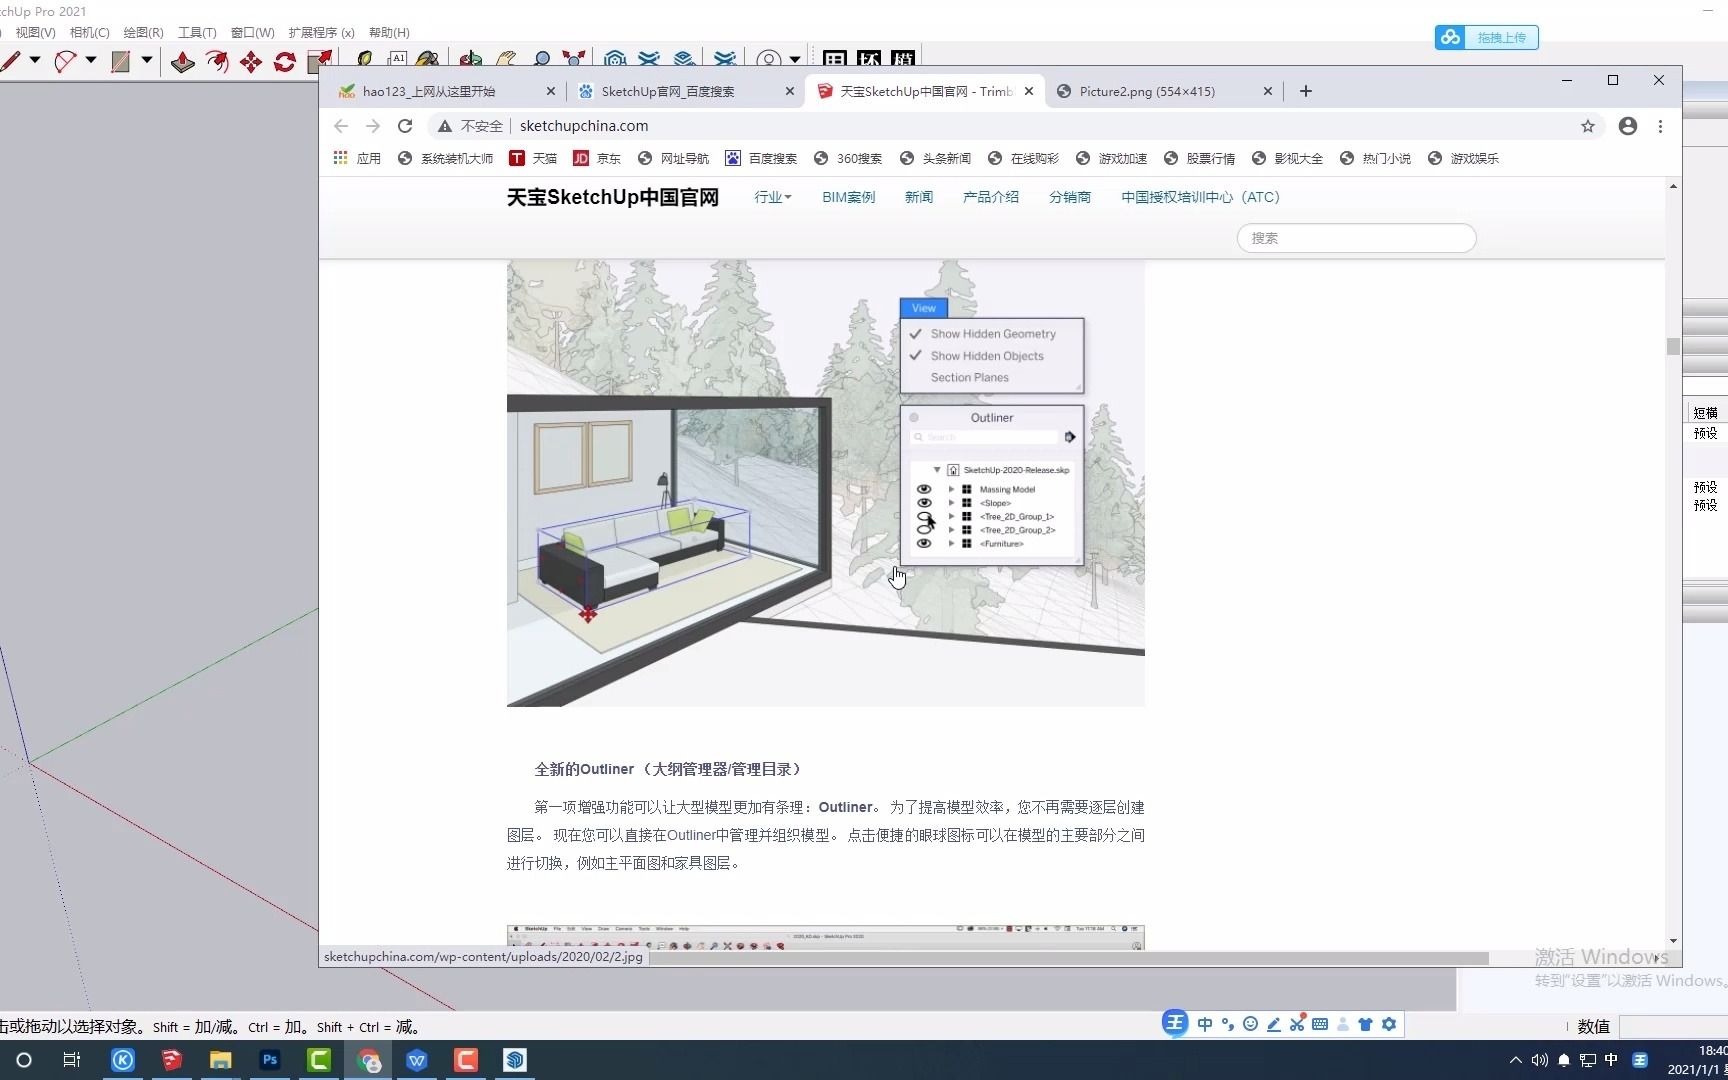Open the IME settings gear icon

[1389, 1024]
